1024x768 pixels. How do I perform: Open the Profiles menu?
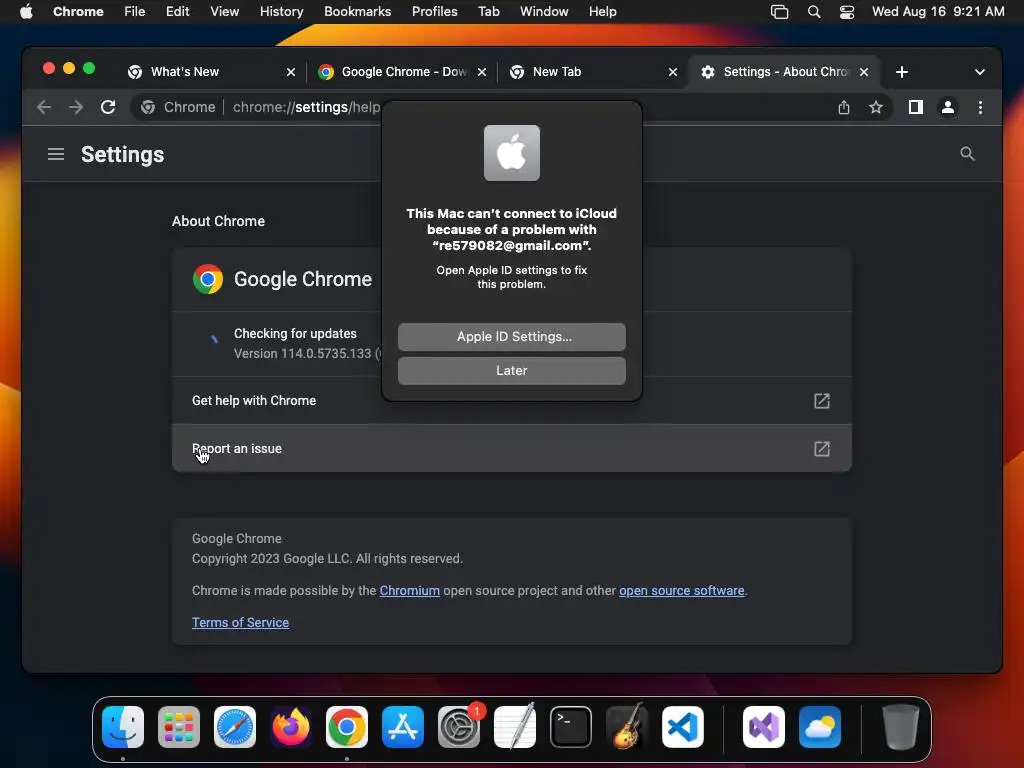click(x=434, y=12)
